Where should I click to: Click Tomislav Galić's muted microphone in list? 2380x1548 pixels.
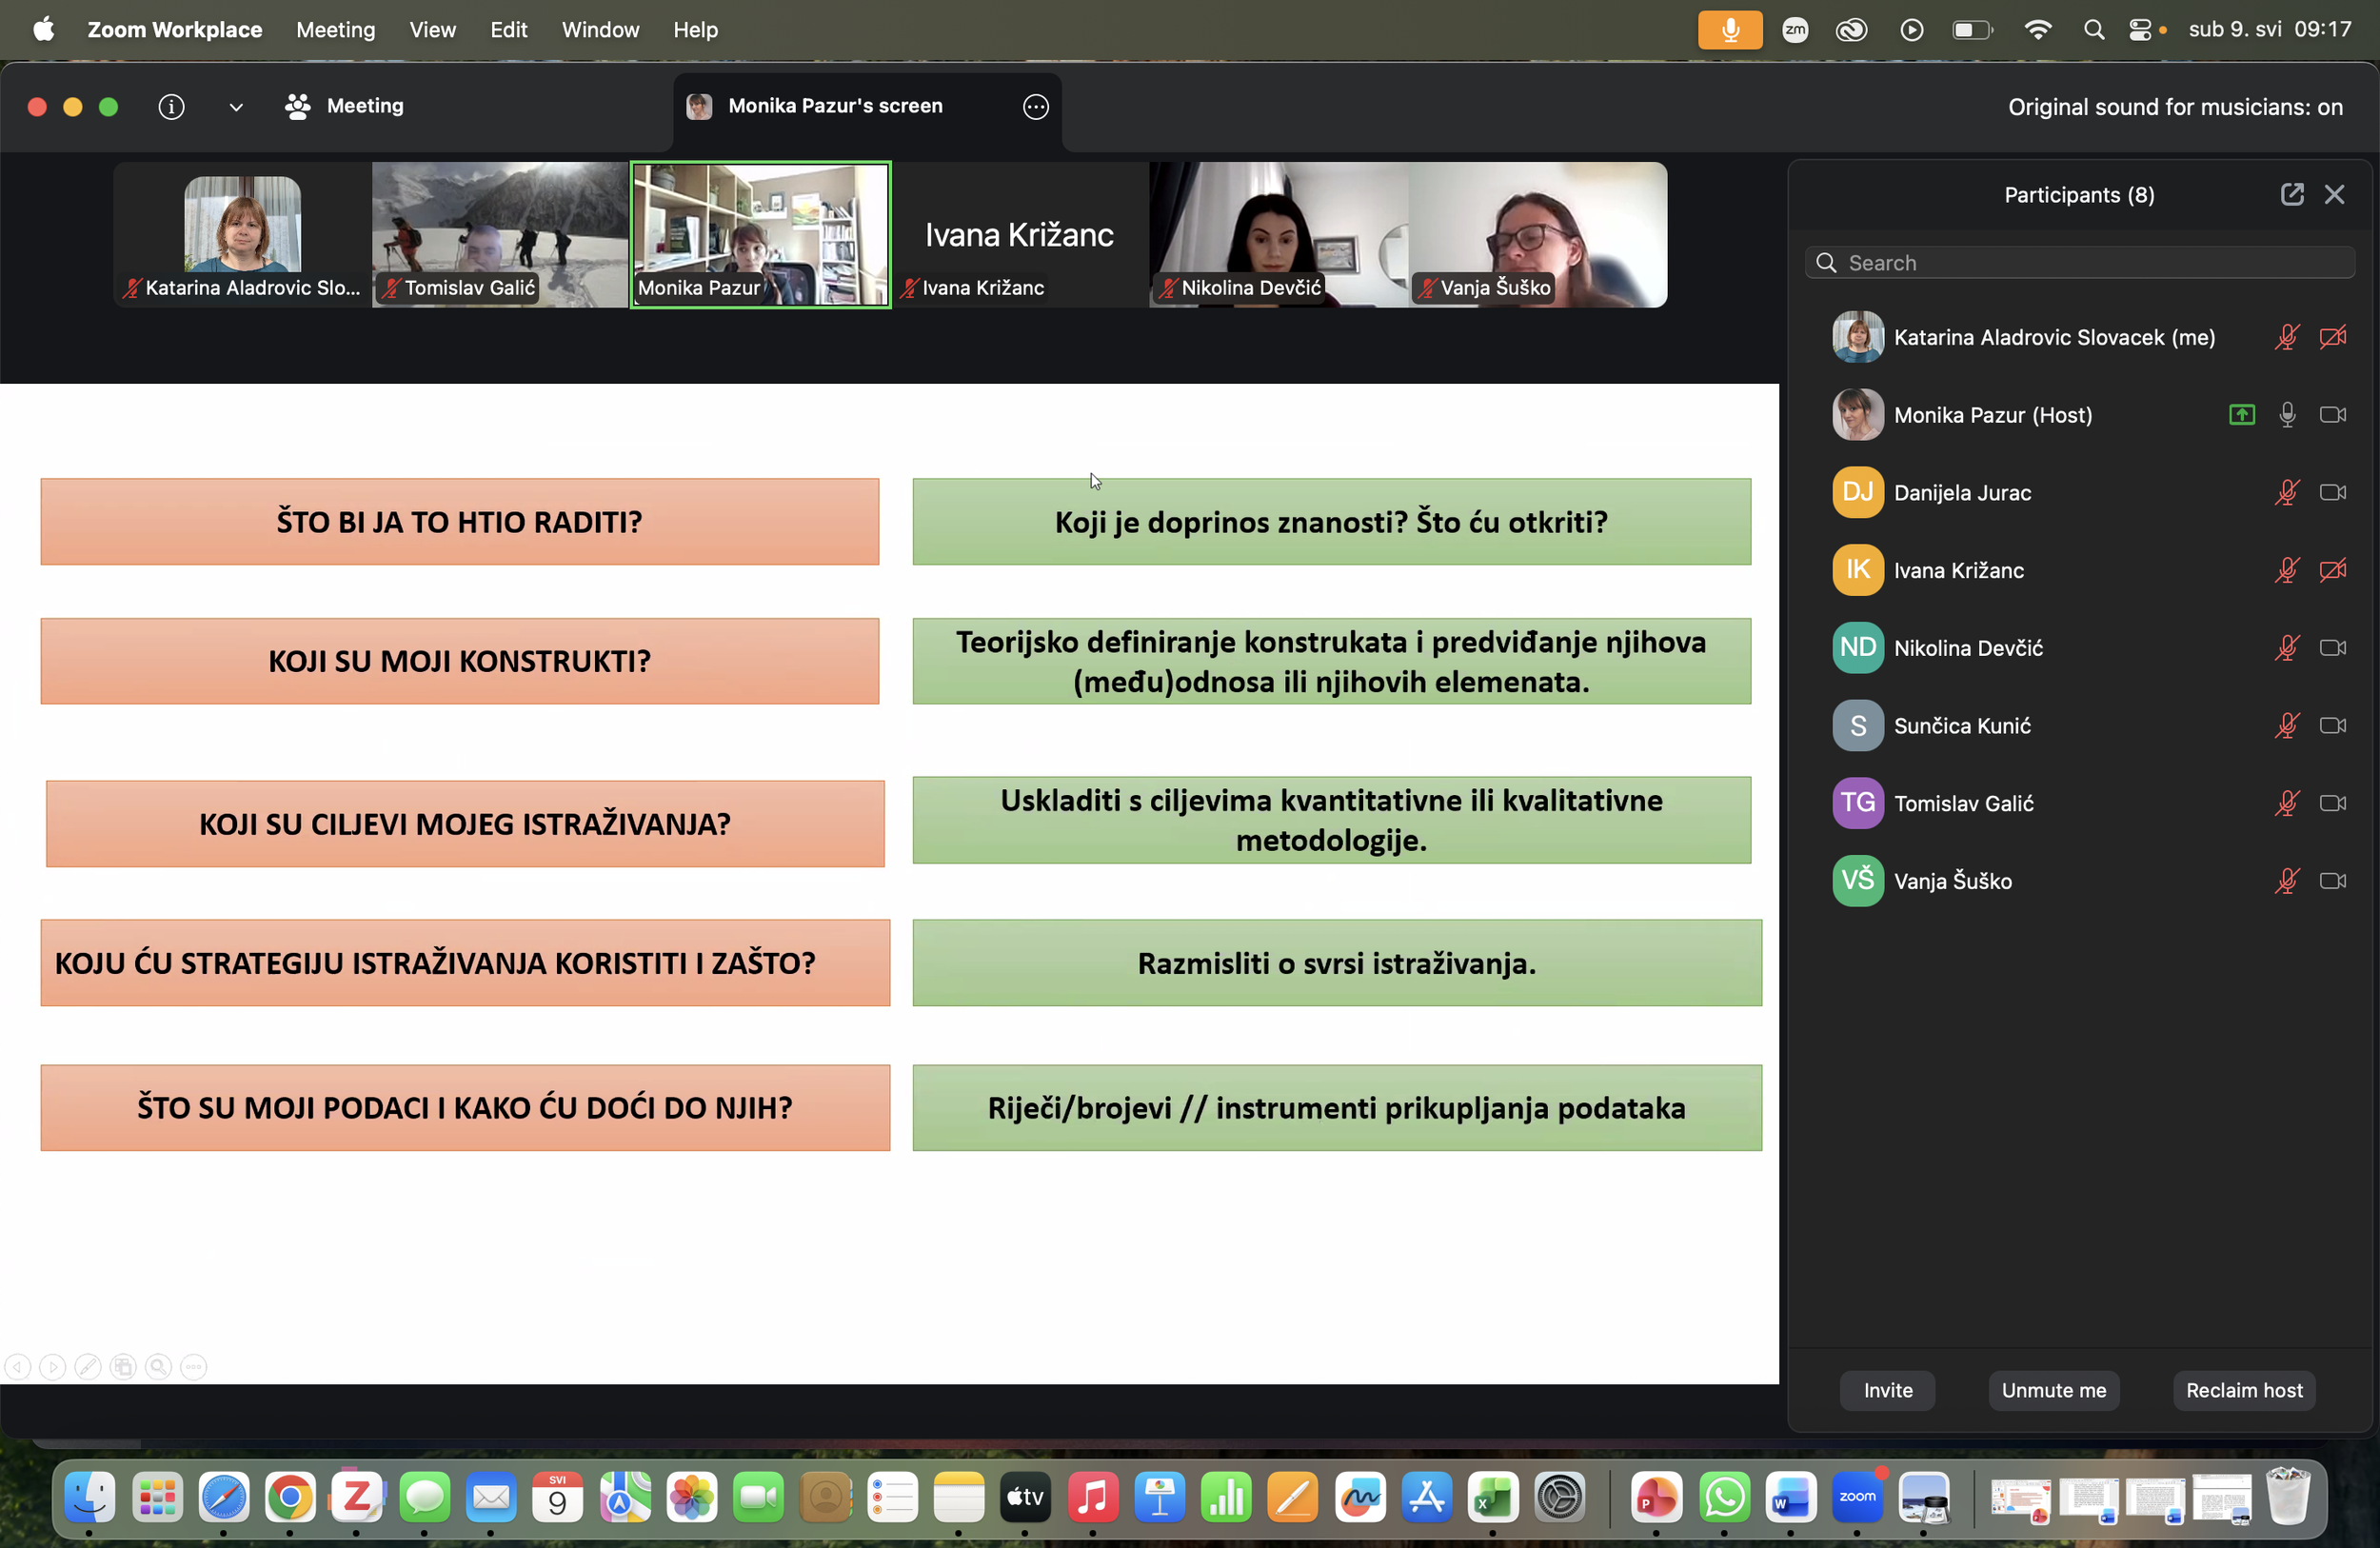[2287, 803]
